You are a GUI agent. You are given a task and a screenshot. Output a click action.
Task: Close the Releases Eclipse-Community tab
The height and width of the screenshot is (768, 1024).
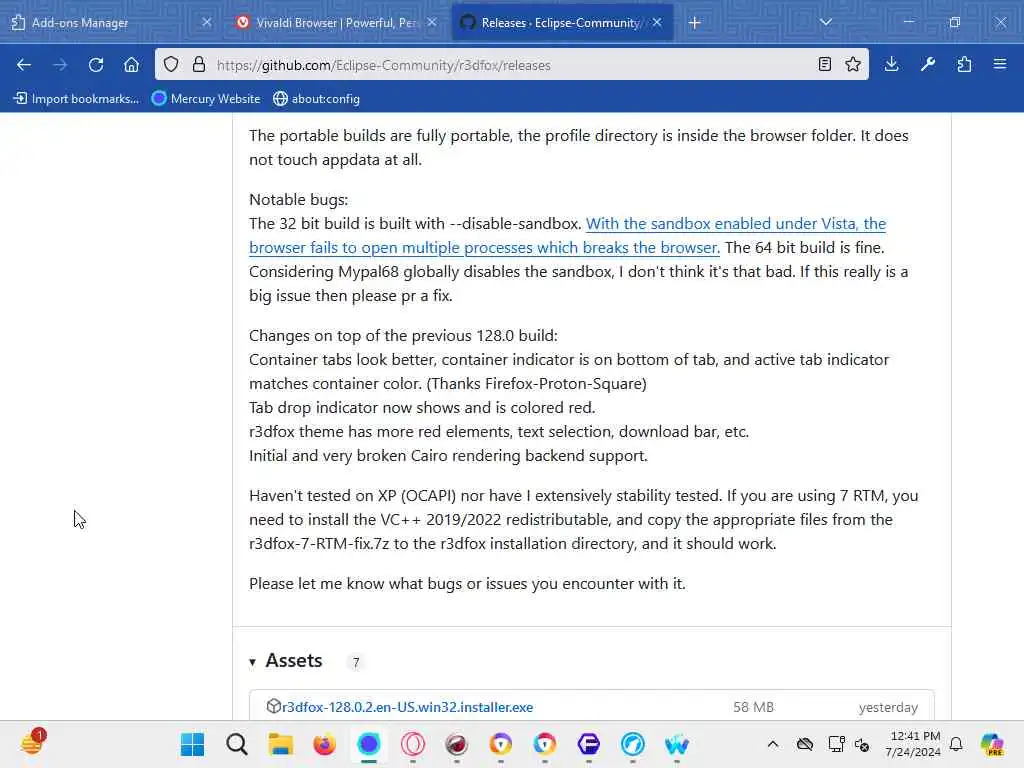click(x=657, y=22)
